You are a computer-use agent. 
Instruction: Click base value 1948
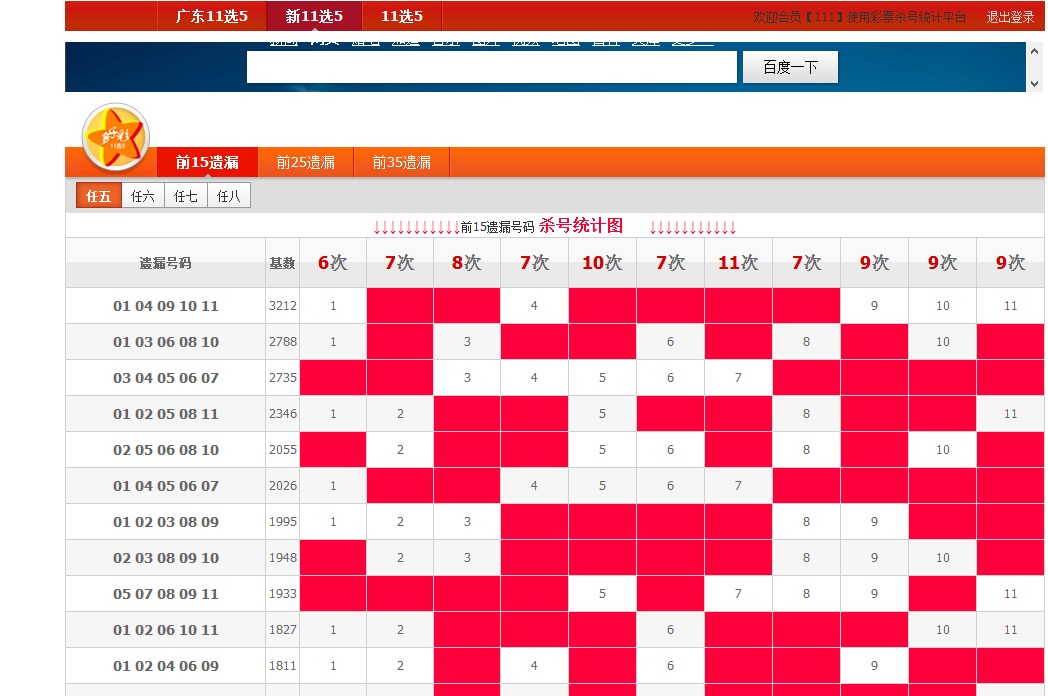click(283, 558)
